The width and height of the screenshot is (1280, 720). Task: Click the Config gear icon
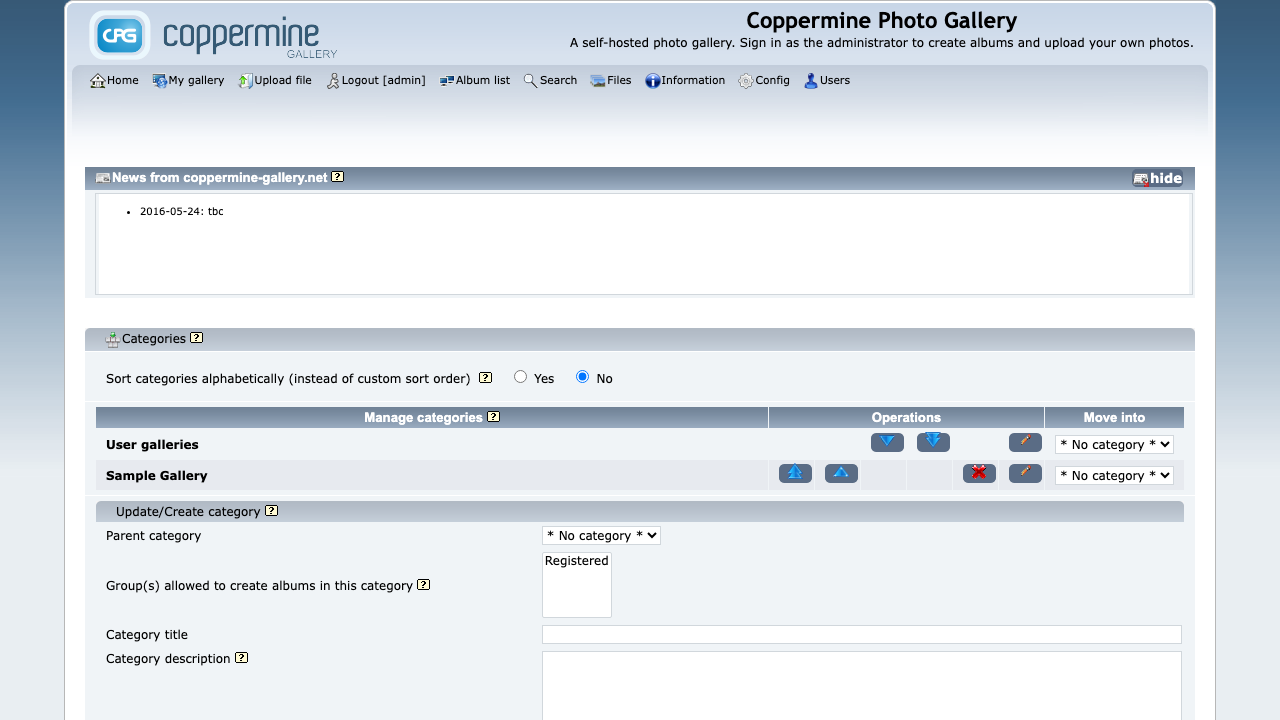746,81
